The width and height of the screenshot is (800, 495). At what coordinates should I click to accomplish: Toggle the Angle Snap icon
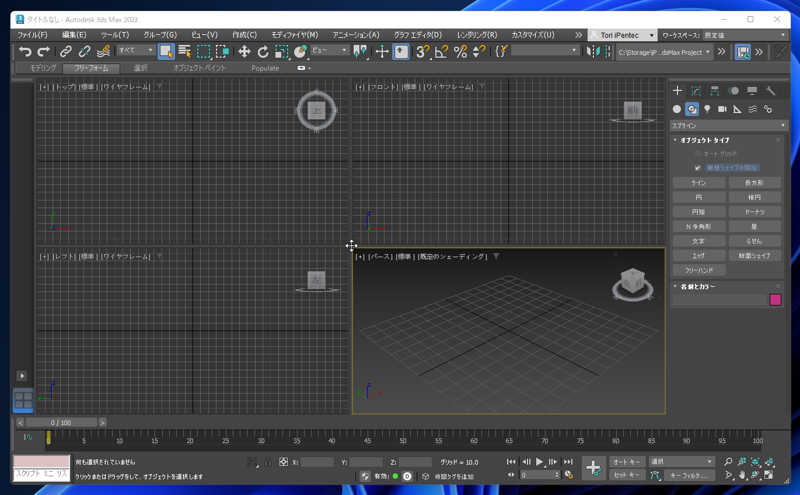pyautogui.click(x=441, y=52)
